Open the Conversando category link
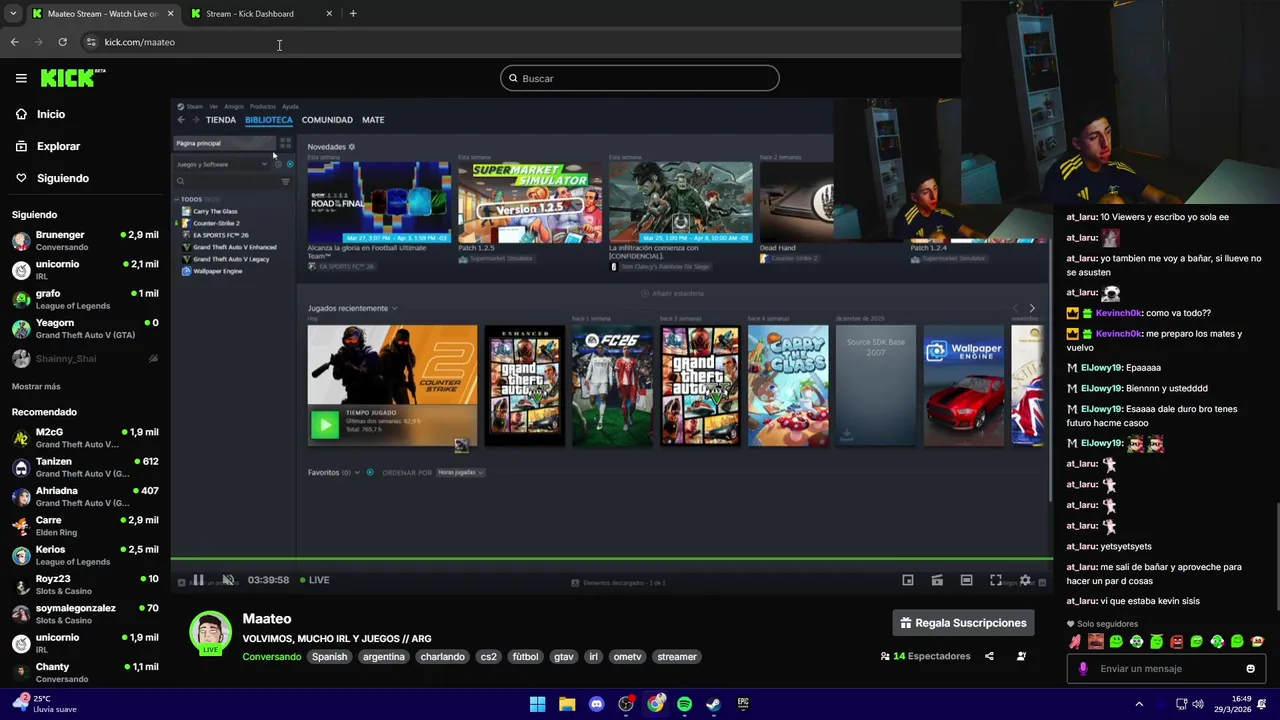 [271, 657]
